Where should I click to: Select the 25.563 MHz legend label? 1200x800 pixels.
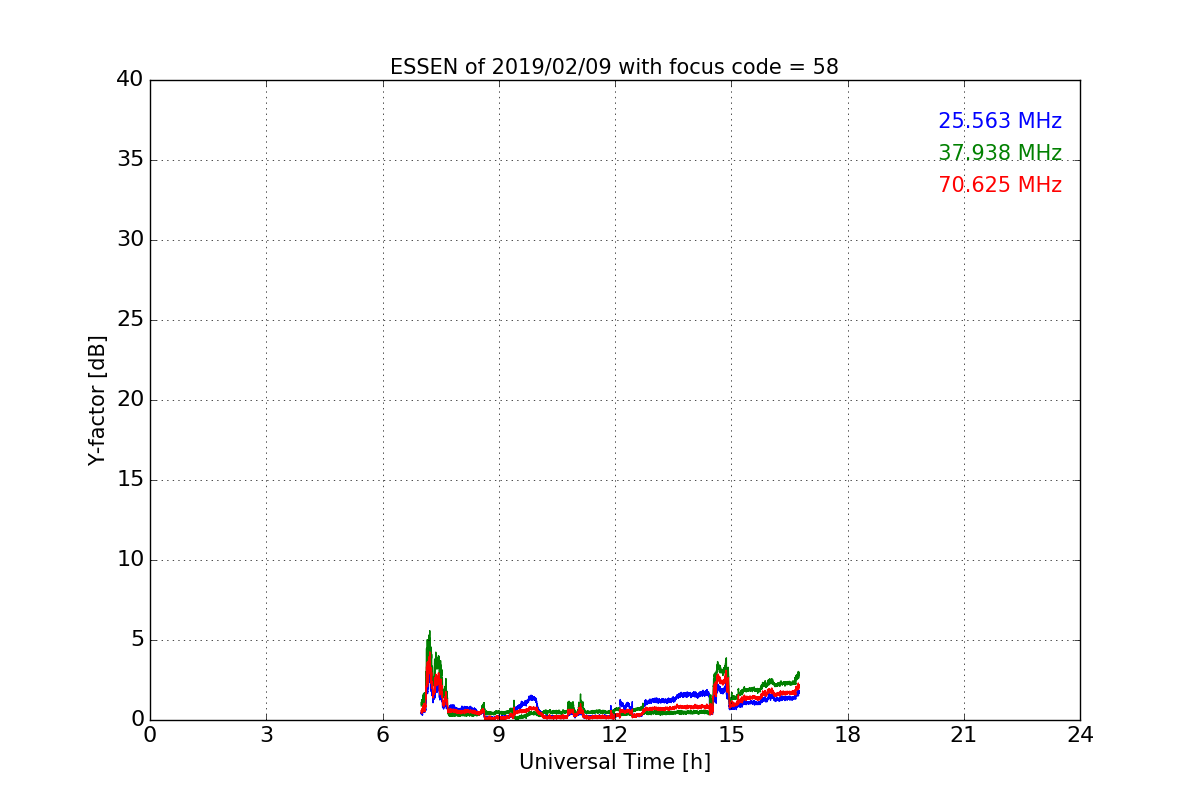click(x=1000, y=121)
